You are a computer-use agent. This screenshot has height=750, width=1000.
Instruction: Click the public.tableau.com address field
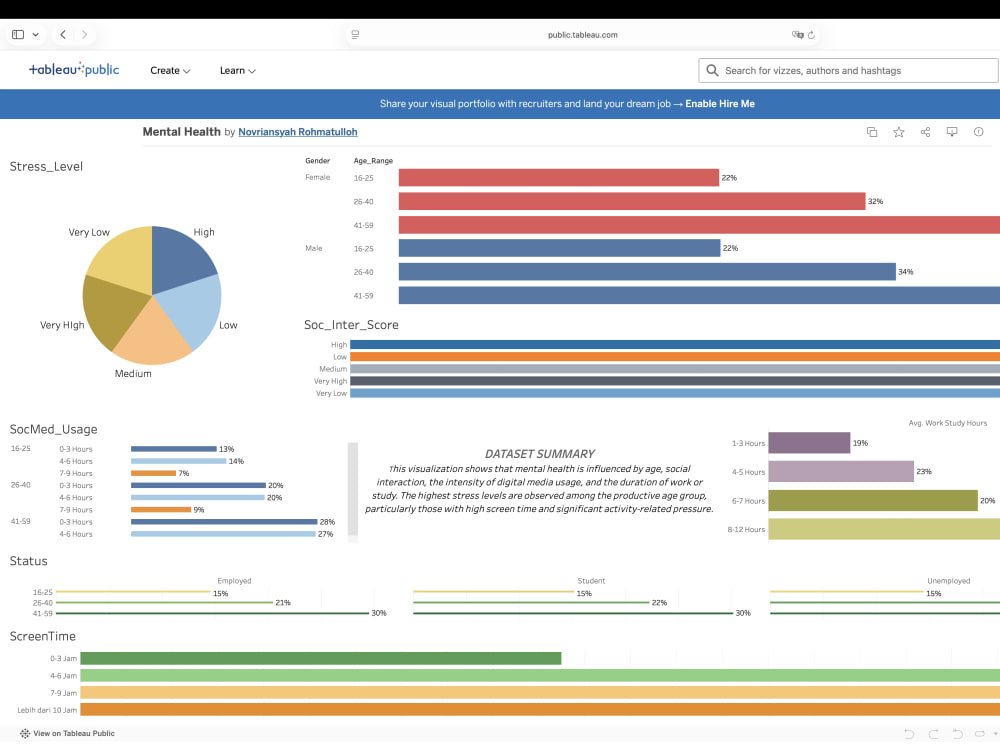[x=582, y=35]
